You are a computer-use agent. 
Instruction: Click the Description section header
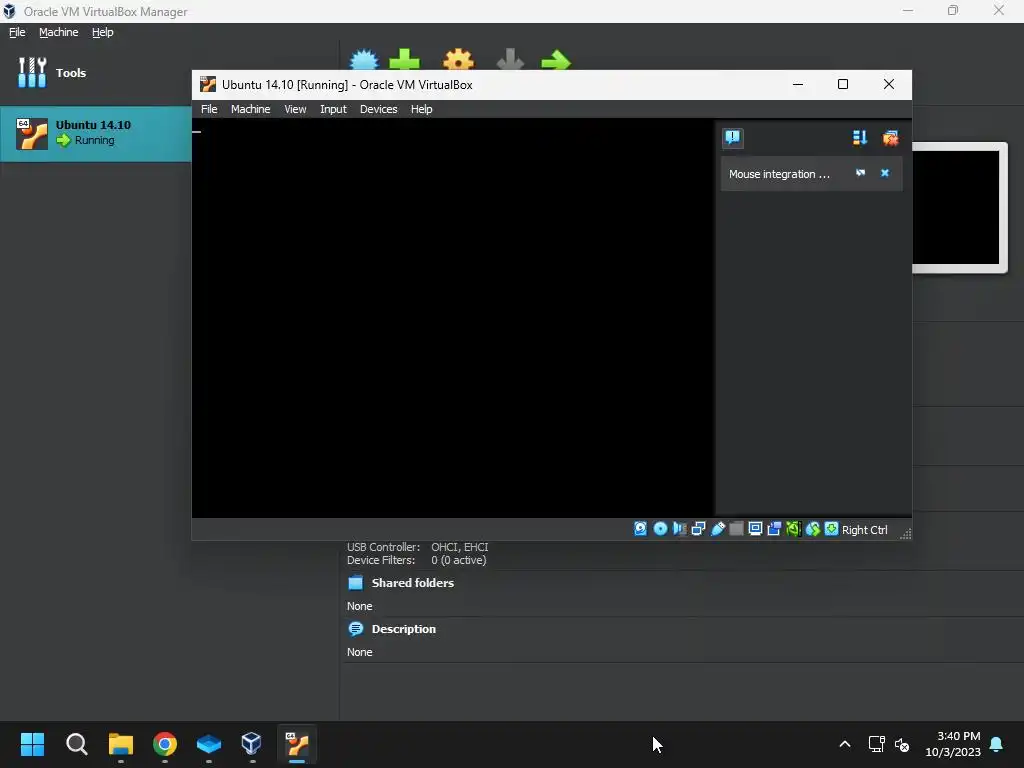404,629
